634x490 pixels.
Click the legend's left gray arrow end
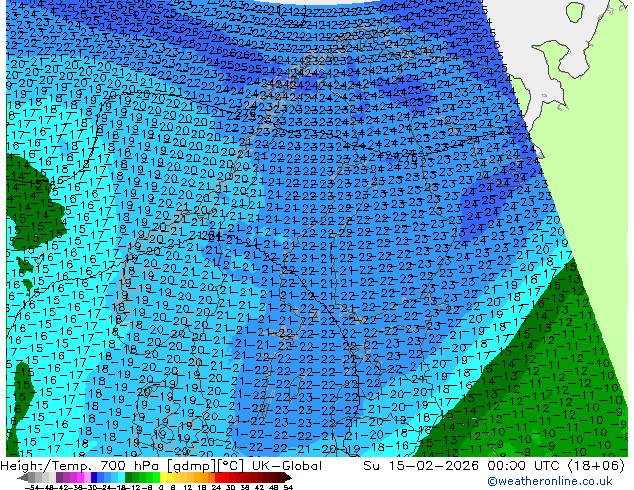pyautogui.click(x=23, y=478)
